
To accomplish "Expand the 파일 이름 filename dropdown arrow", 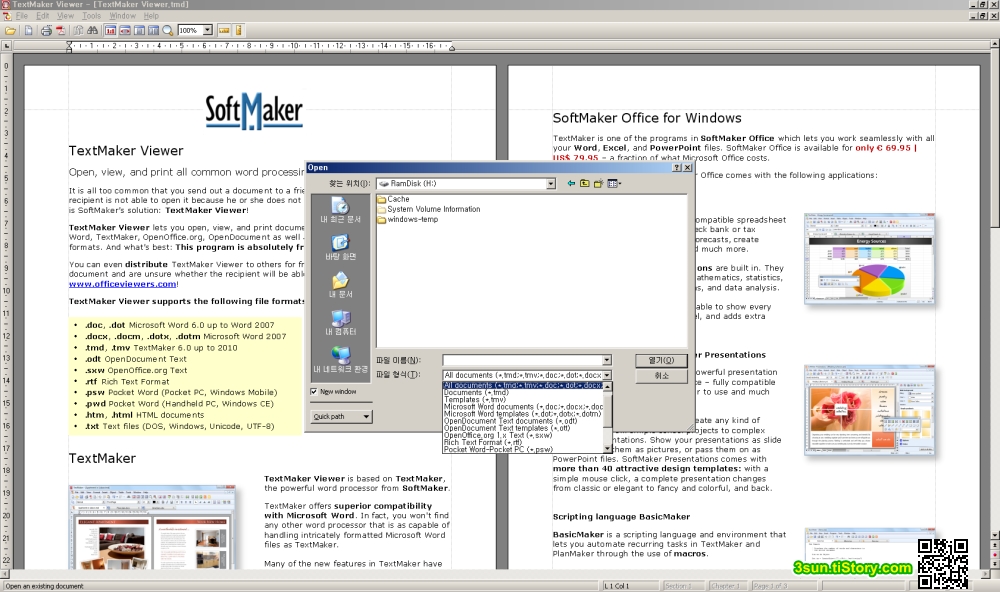I will (x=607, y=360).
